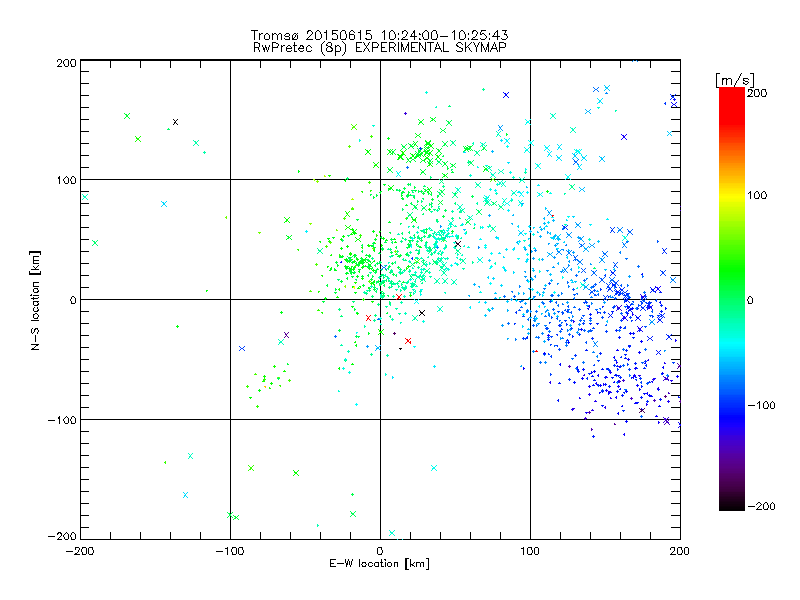Click the colorbar label '-200' at bottom
Screen dimensions: 800x600
click(761, 506)
